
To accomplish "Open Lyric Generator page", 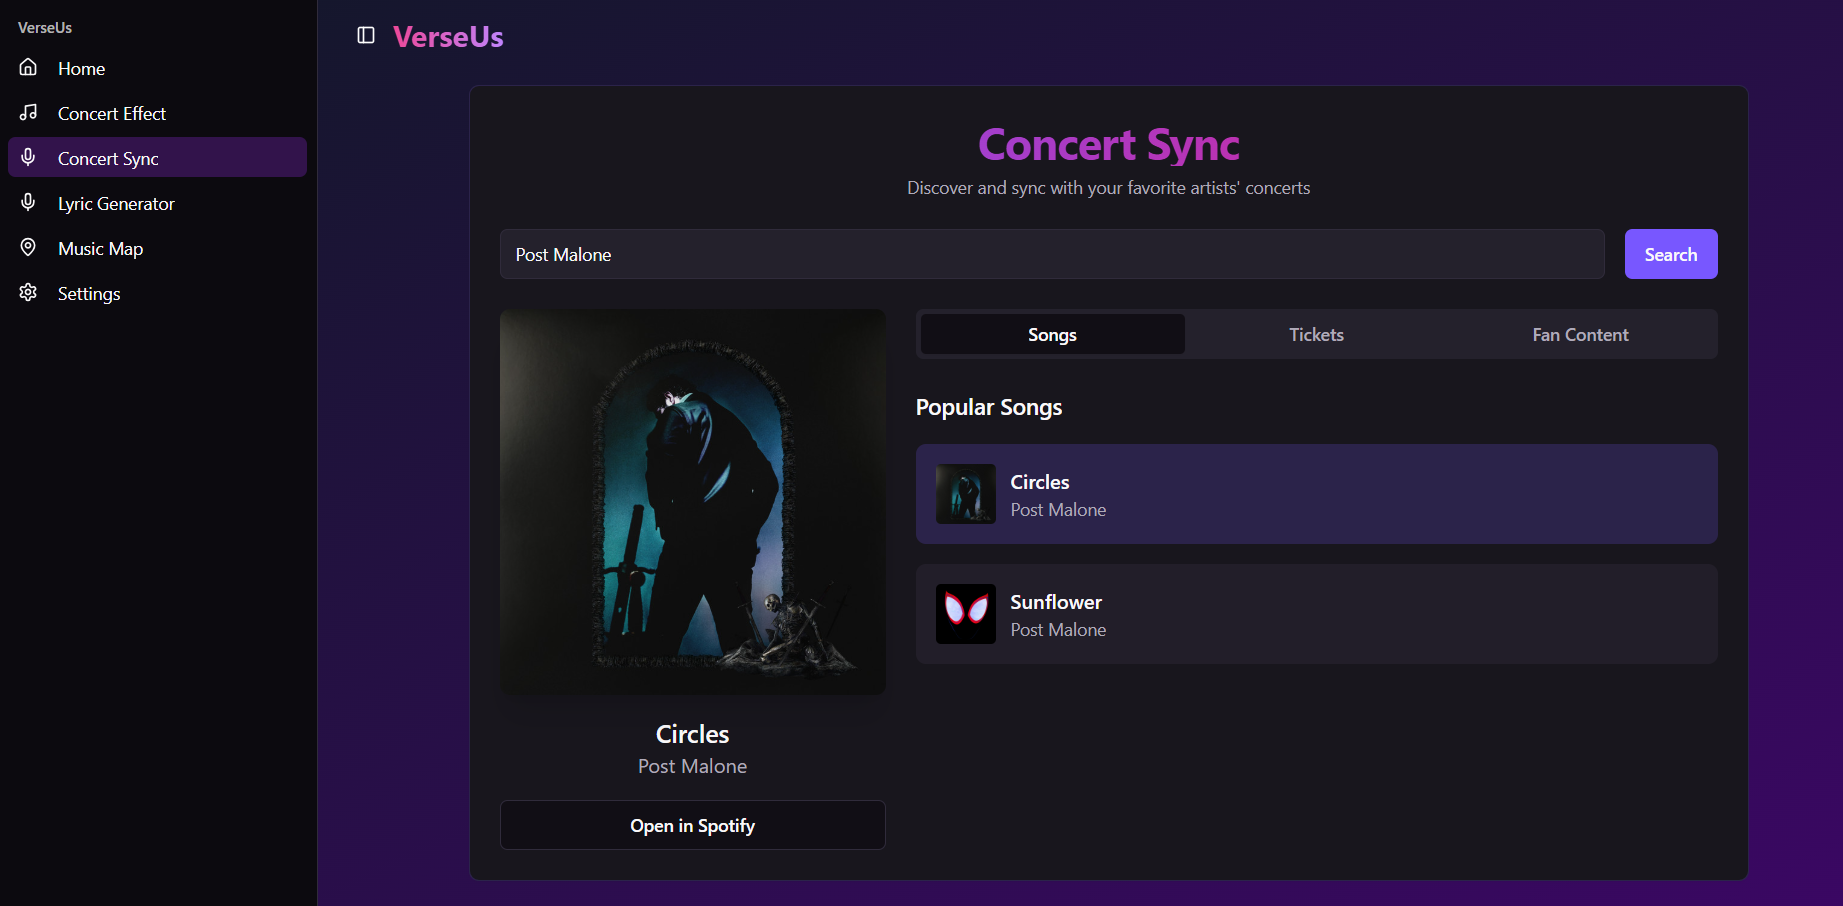I will point(157,203).
